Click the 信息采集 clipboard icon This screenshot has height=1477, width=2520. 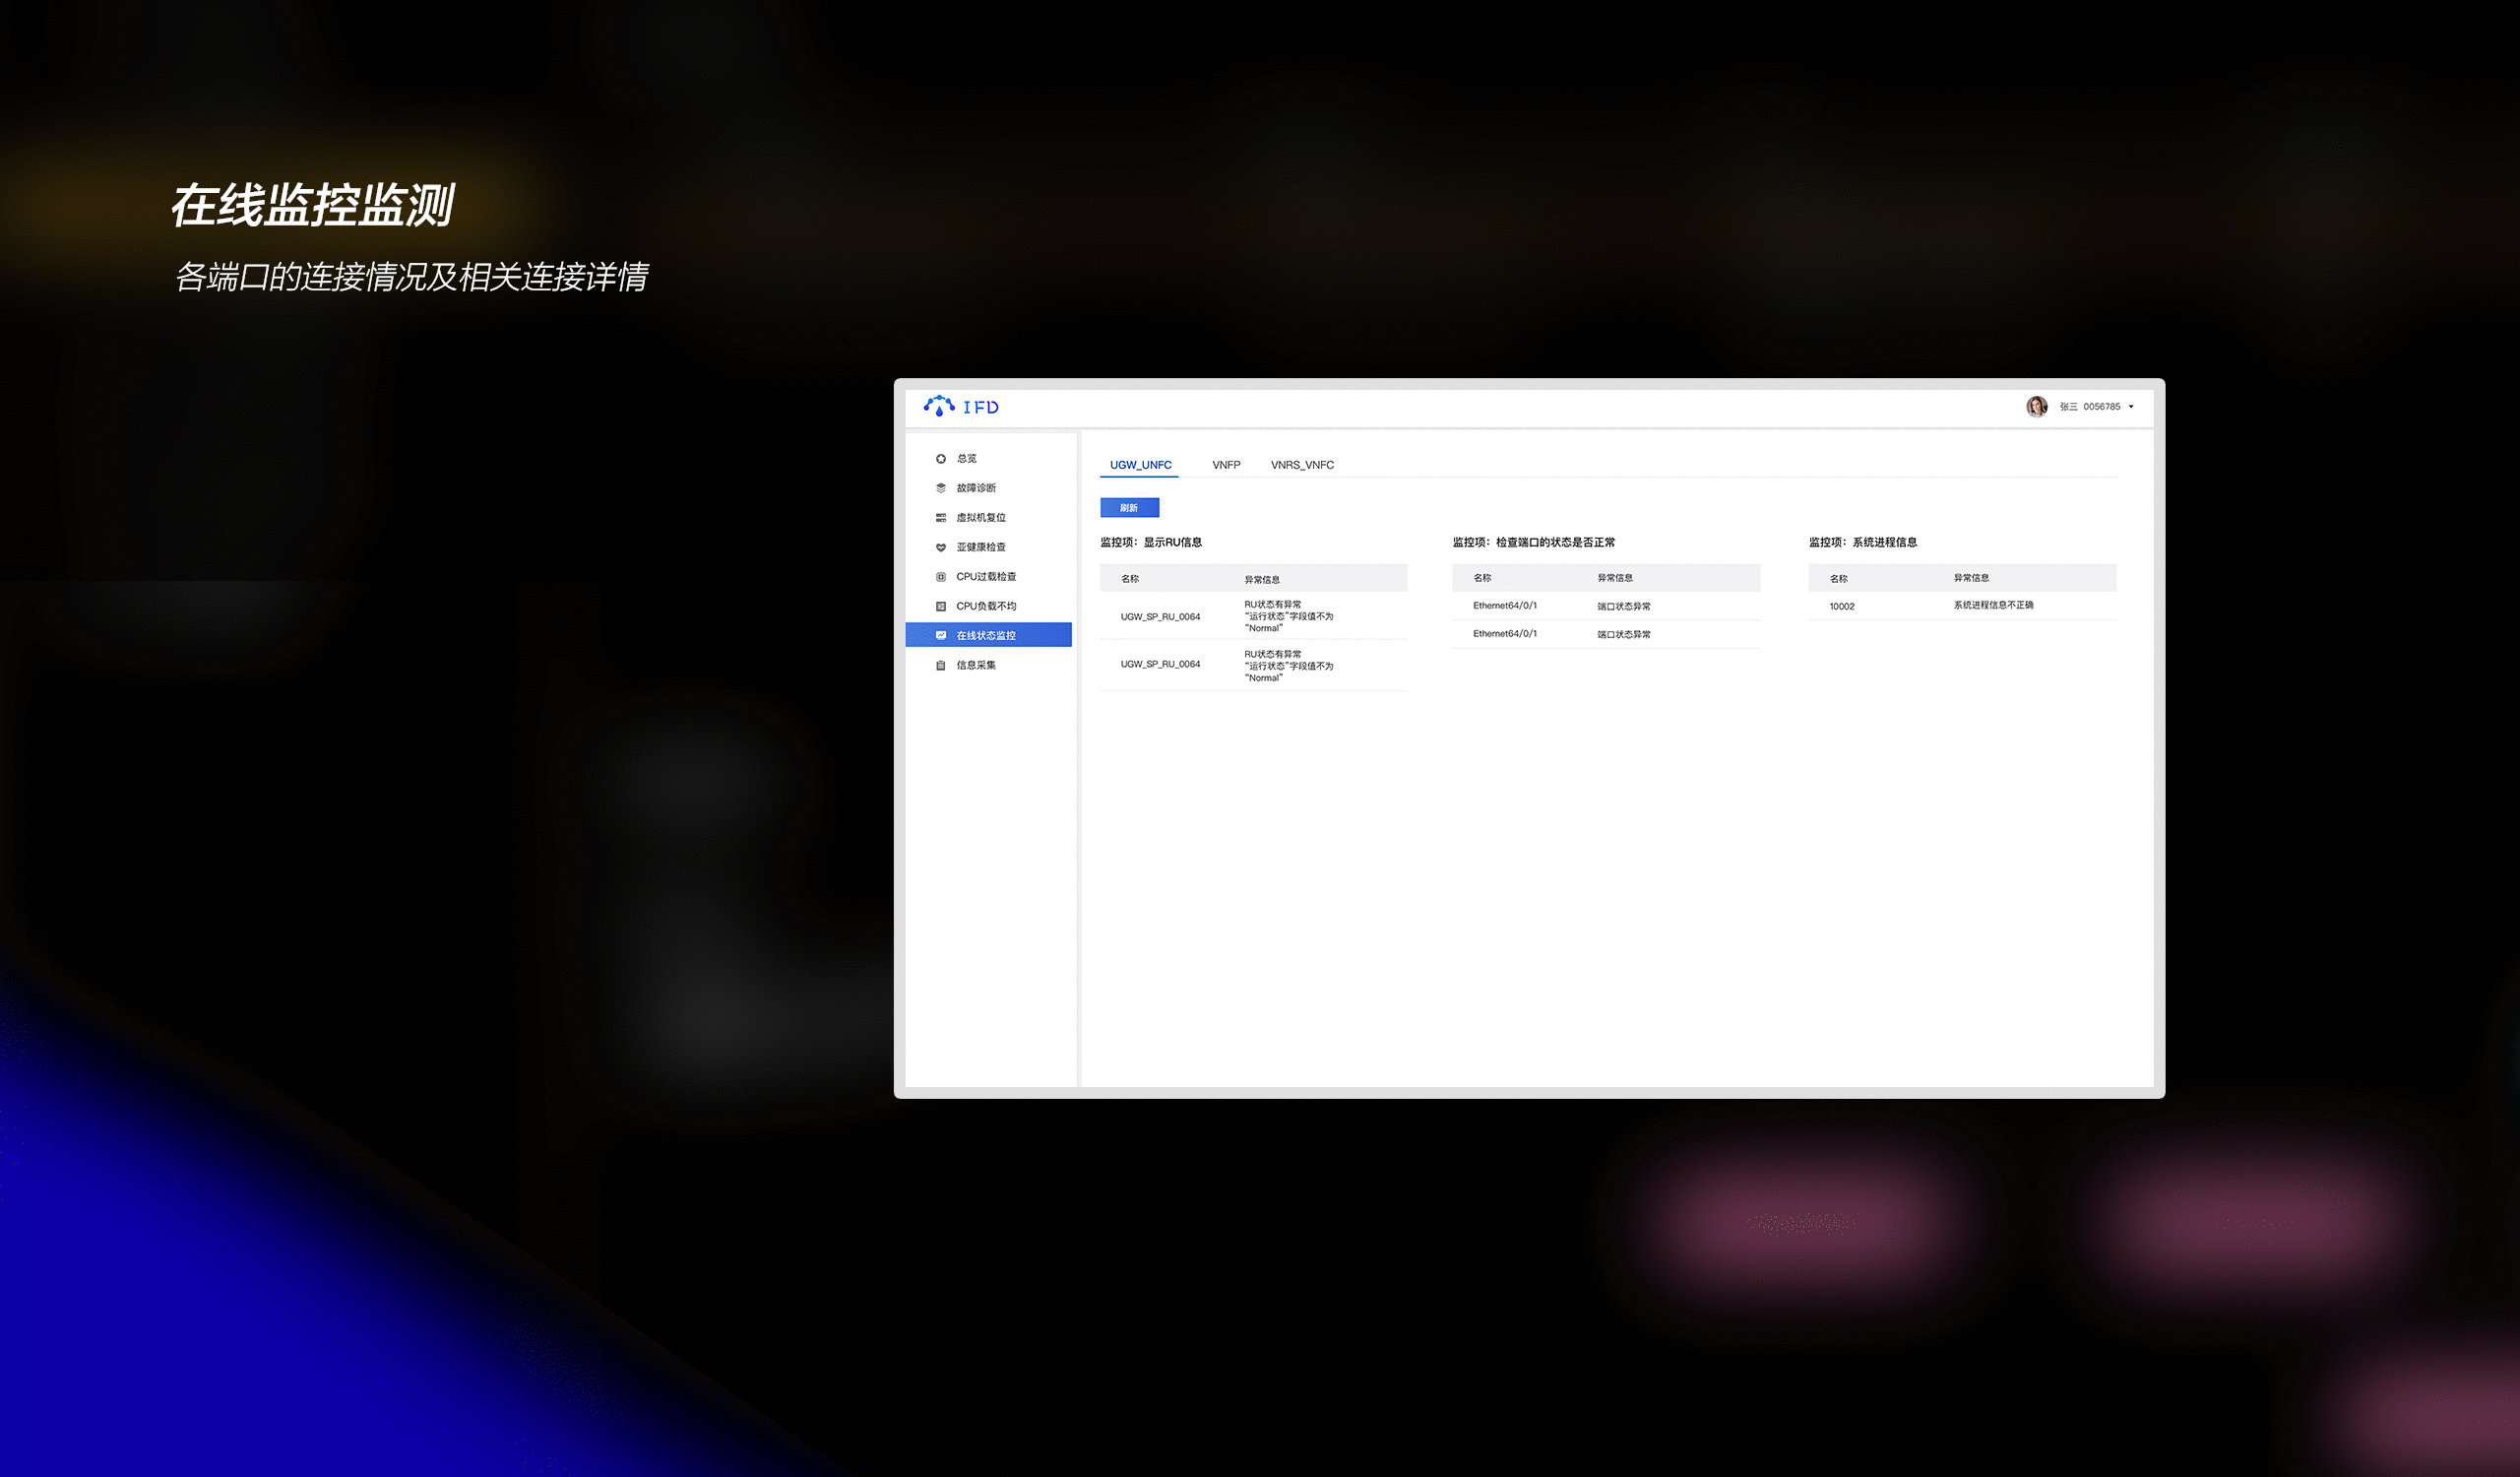click(940, 665)
